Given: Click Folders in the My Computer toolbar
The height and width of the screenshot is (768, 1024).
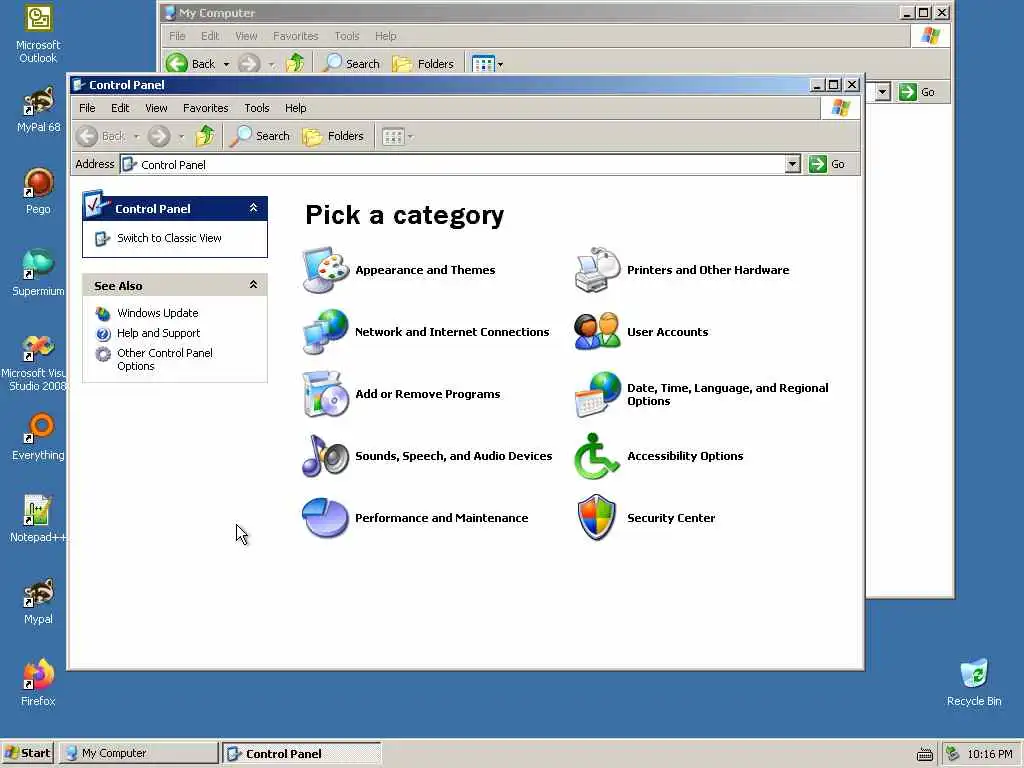Looking at the screenshot, I should click(423, 63).
